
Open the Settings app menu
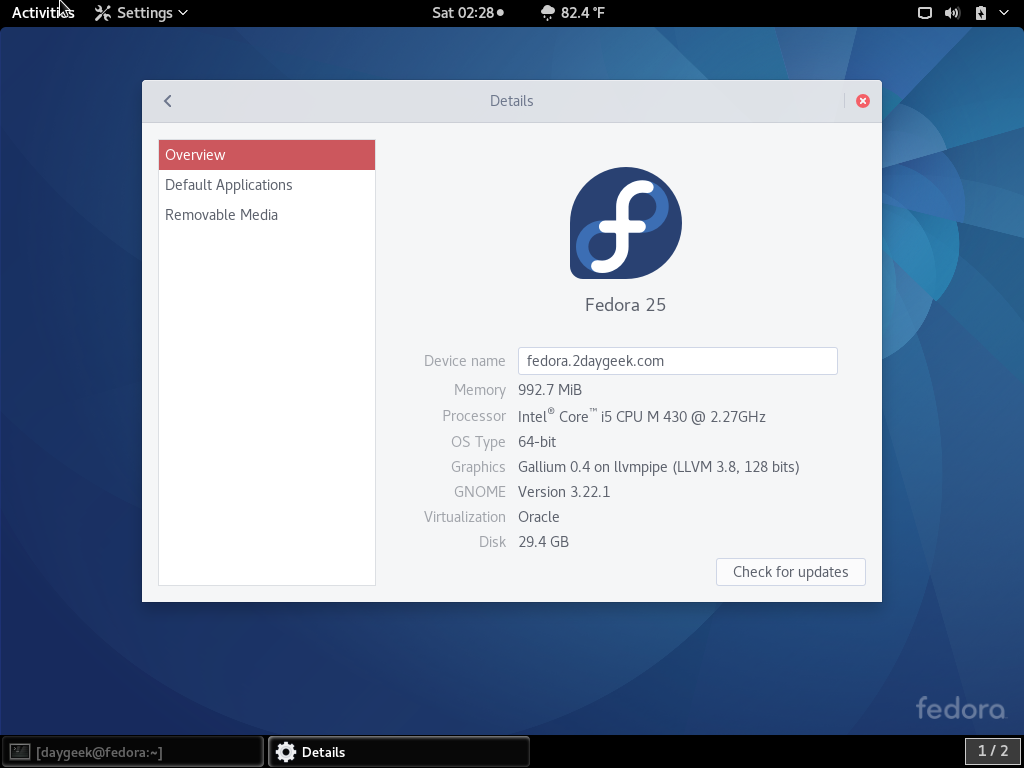142,13
